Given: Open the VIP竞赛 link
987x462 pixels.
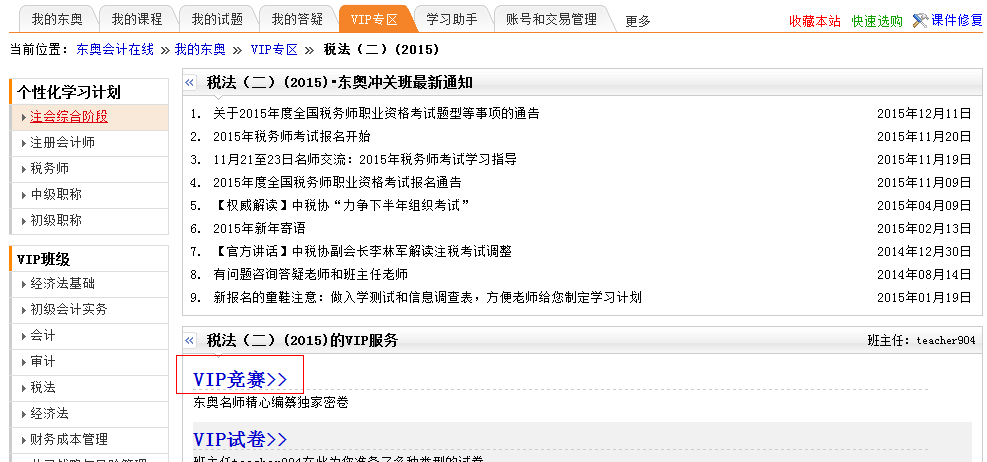Looking at the screenshot, I should [x=240, y=379].
